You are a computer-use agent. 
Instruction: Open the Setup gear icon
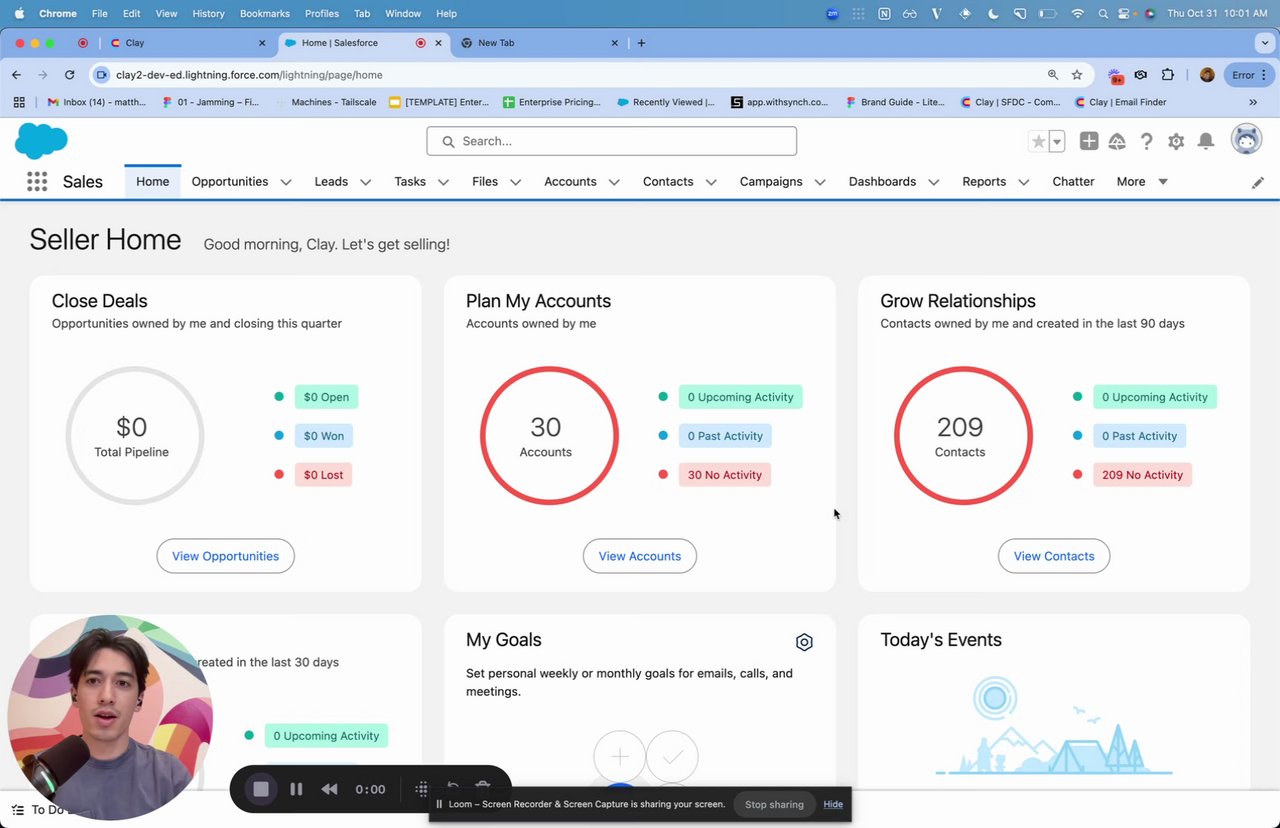coord(1176,142)
